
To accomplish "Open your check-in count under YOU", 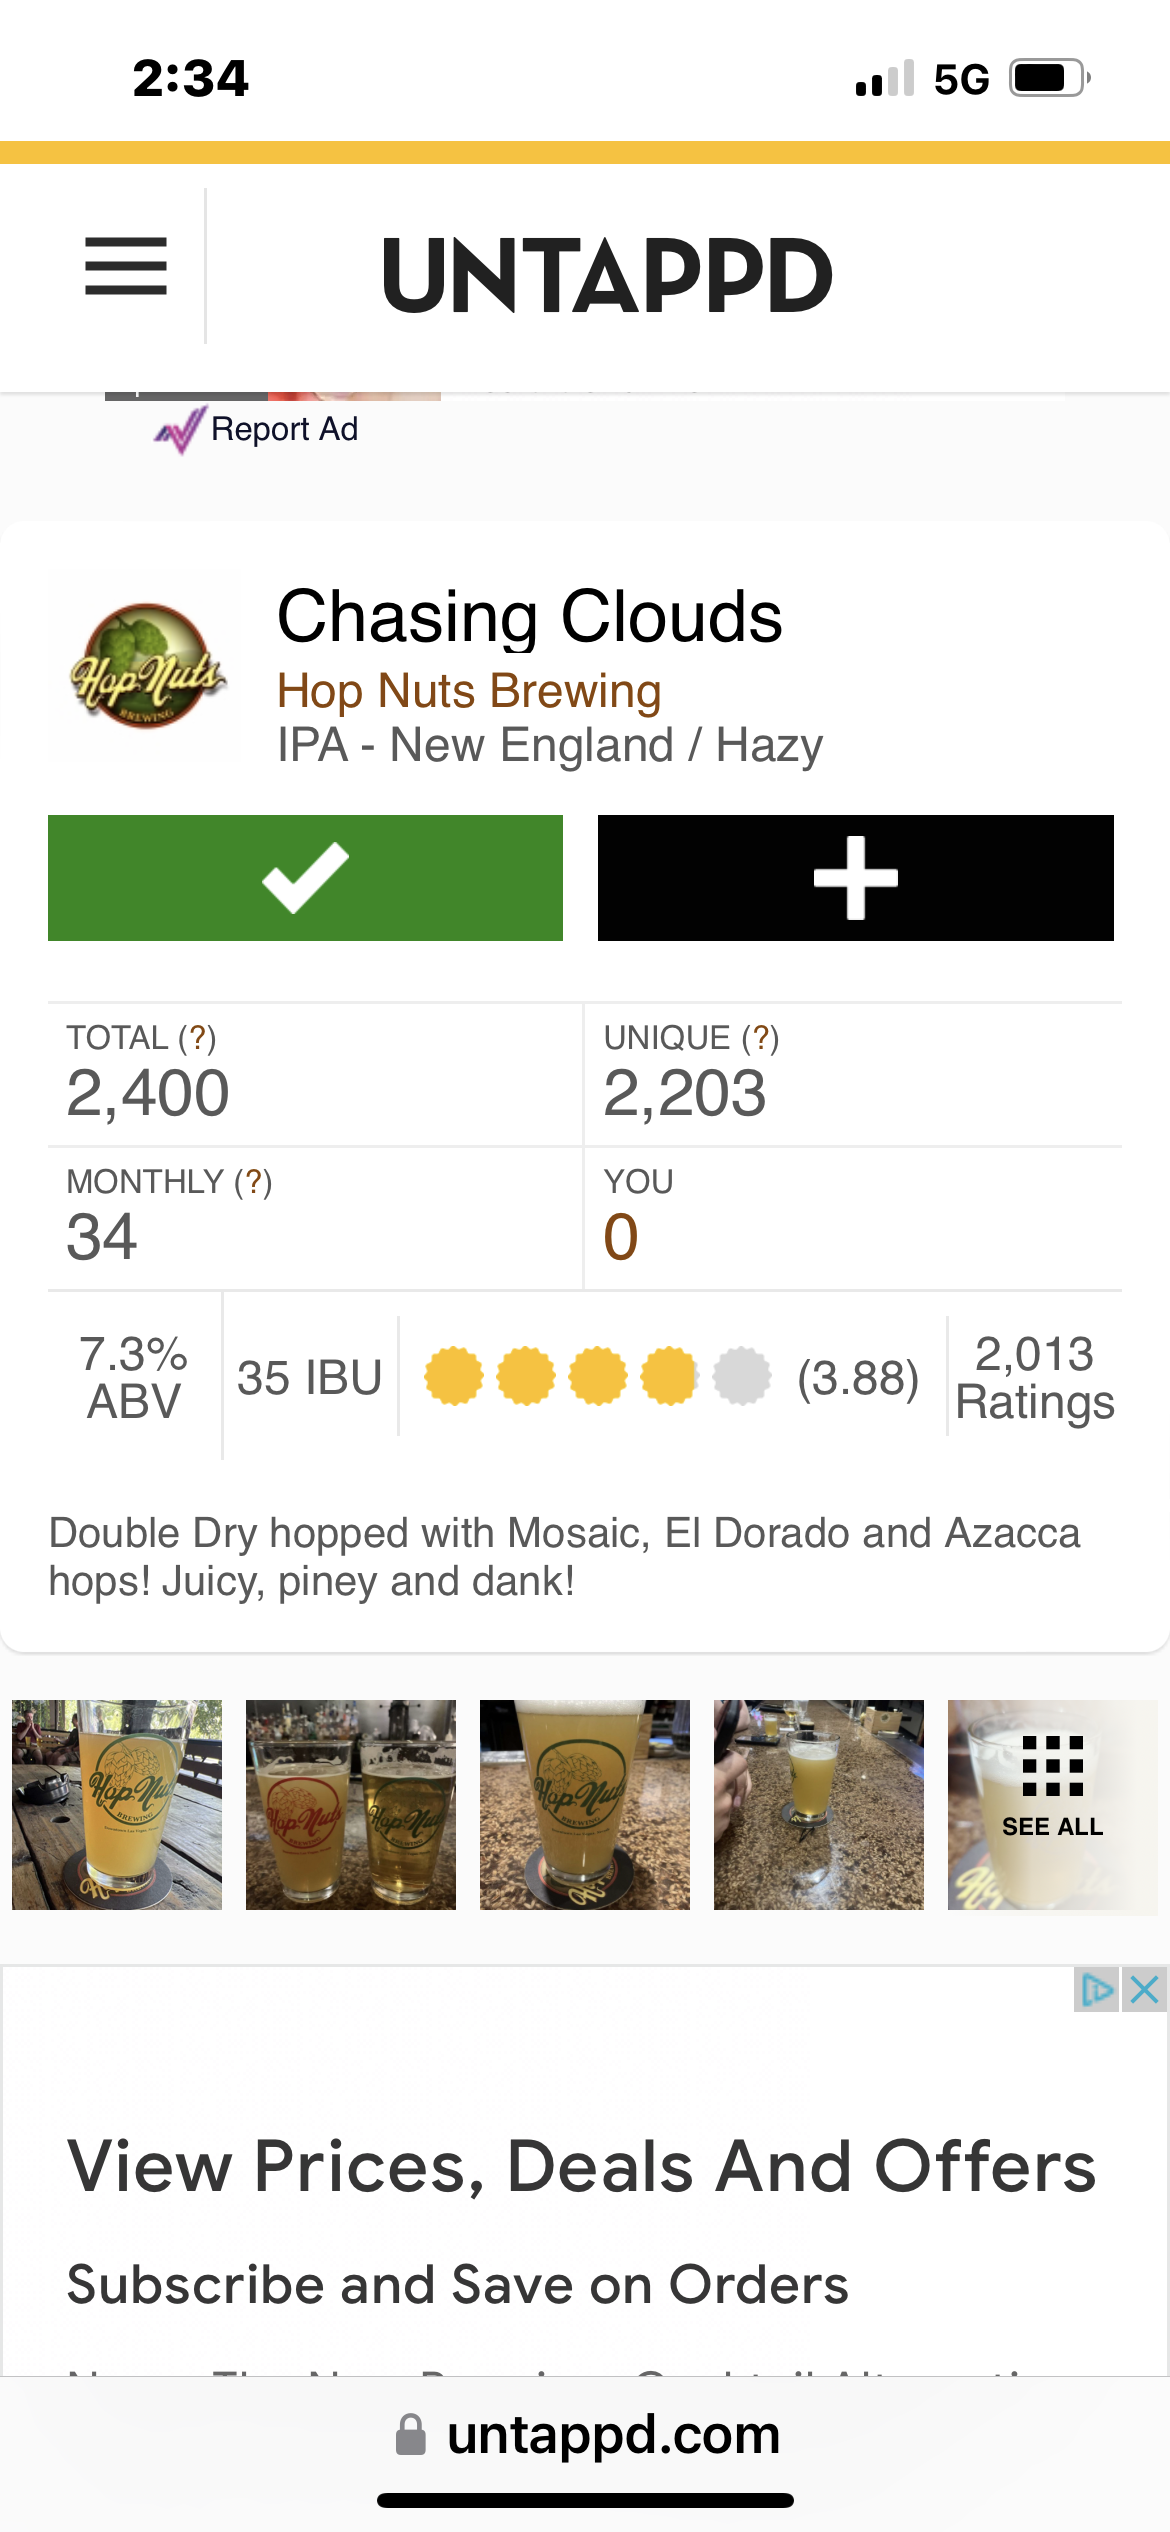I will pos(621,1237).
